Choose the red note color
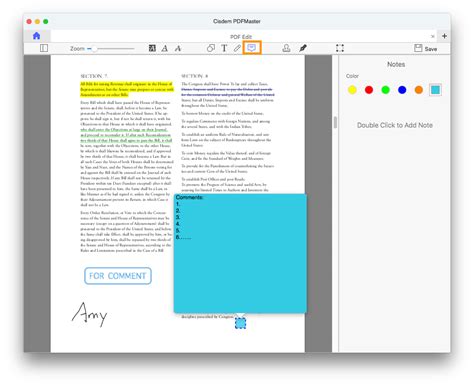 (x=369, y=90)
